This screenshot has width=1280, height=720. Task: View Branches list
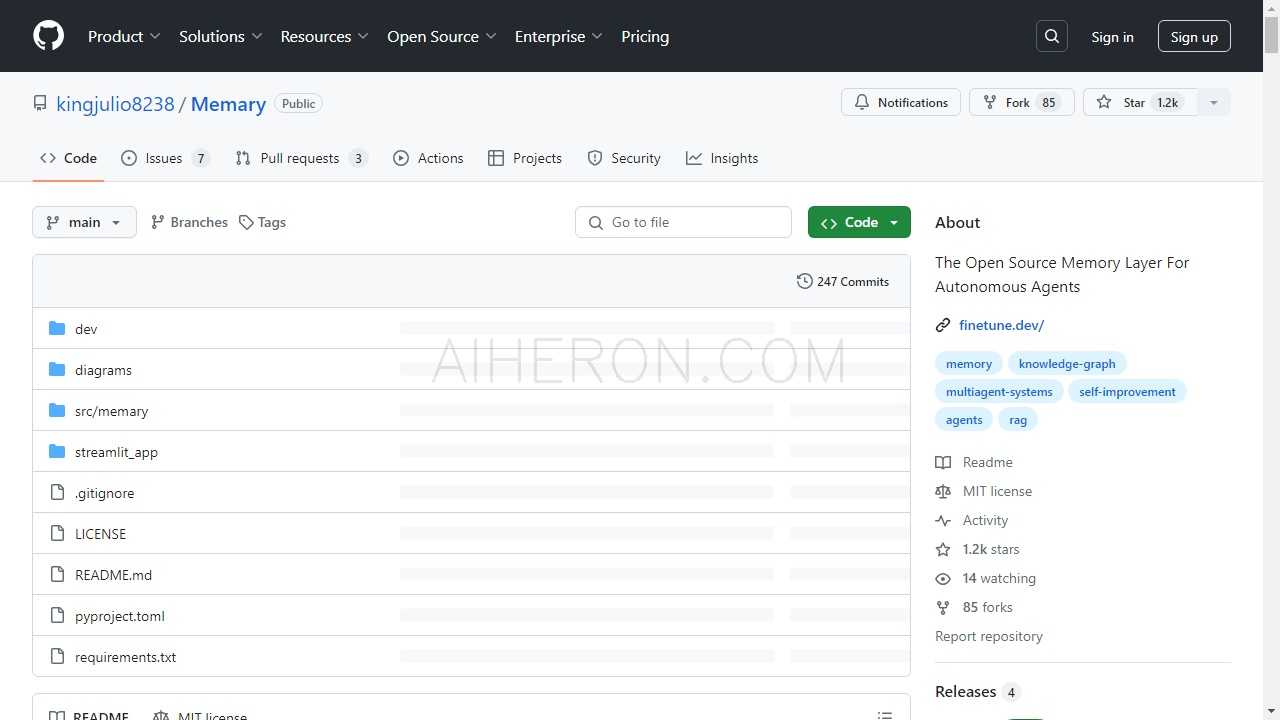[x=189, y=222]
